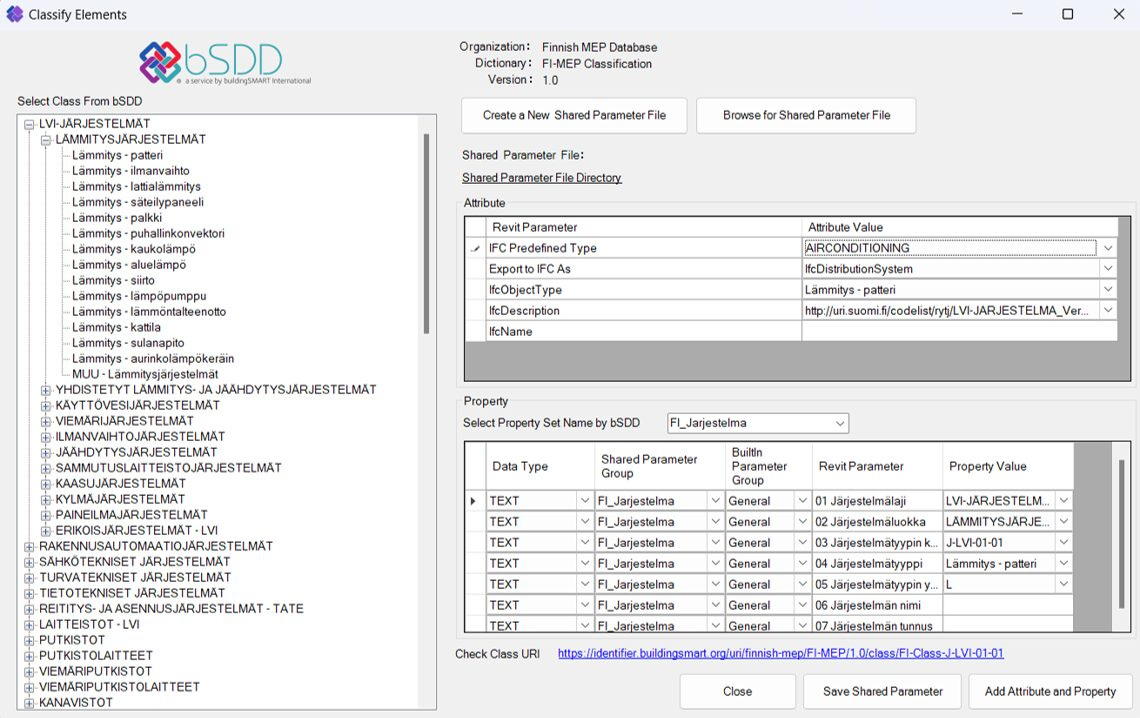Expand ERIKOISJÄRJESTELMÄT - LVI node

(46, 531)
